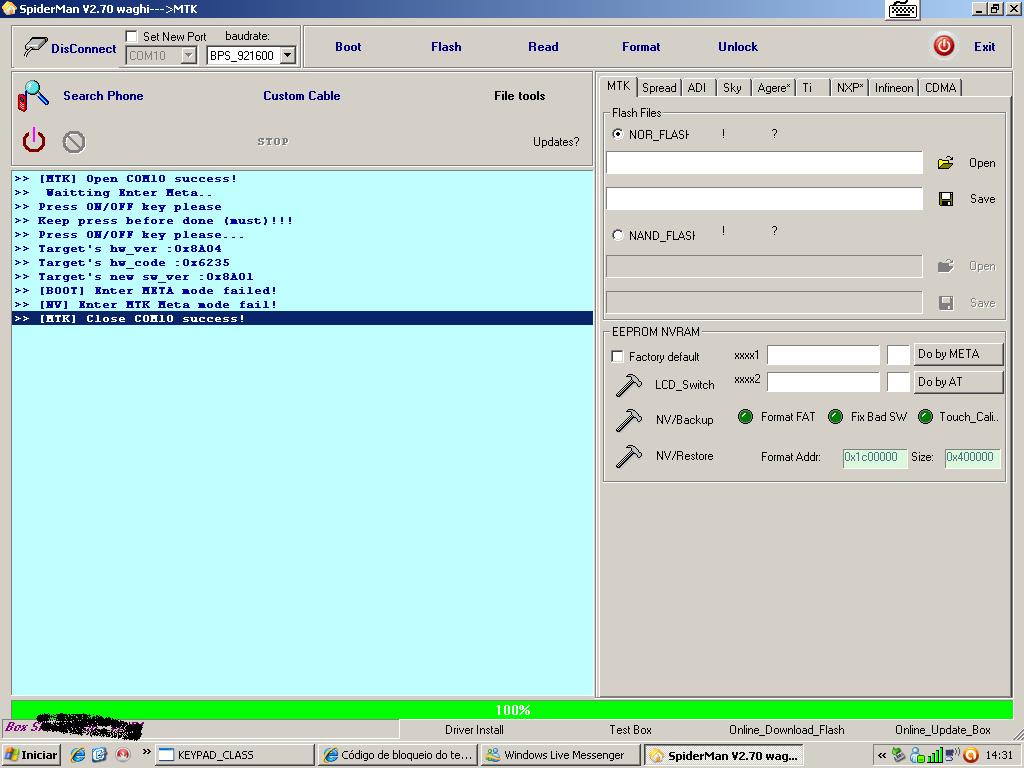Switch to the CDMA tab
The image size is (1024, 768).
940,88
